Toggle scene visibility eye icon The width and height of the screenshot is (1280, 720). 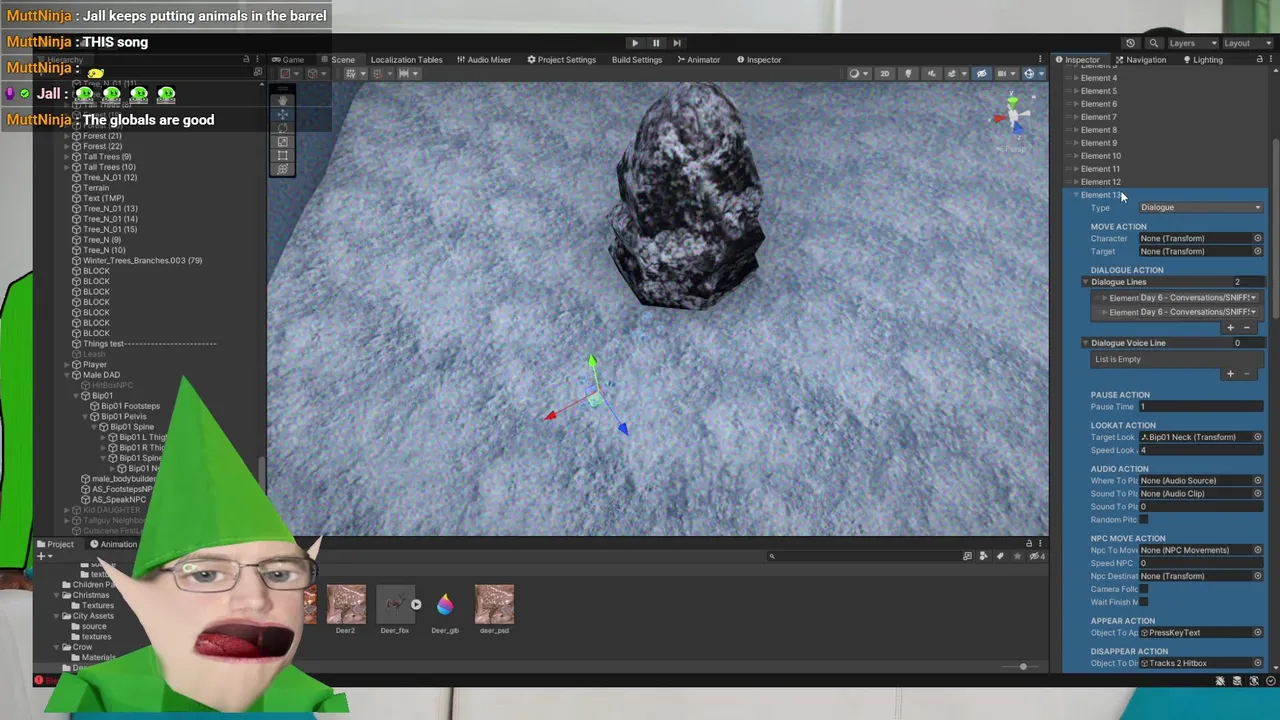click(x=981, y=74)
